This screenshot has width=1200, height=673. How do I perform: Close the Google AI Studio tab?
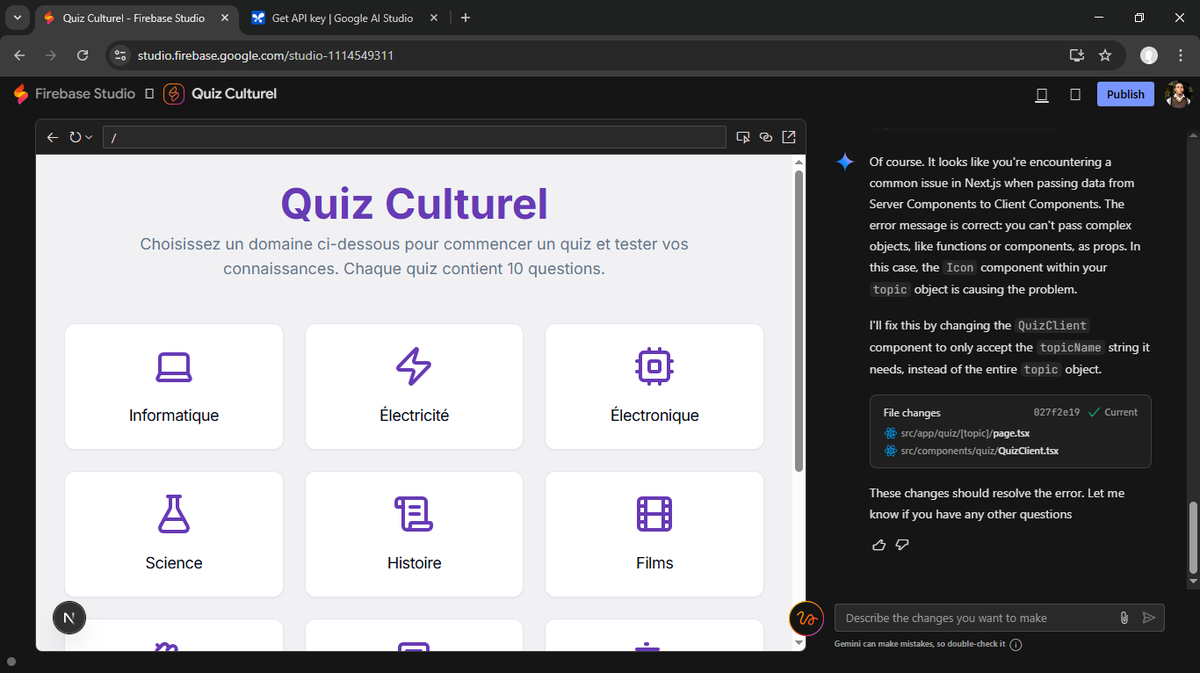pyautogui.click(x=434, y=18)
